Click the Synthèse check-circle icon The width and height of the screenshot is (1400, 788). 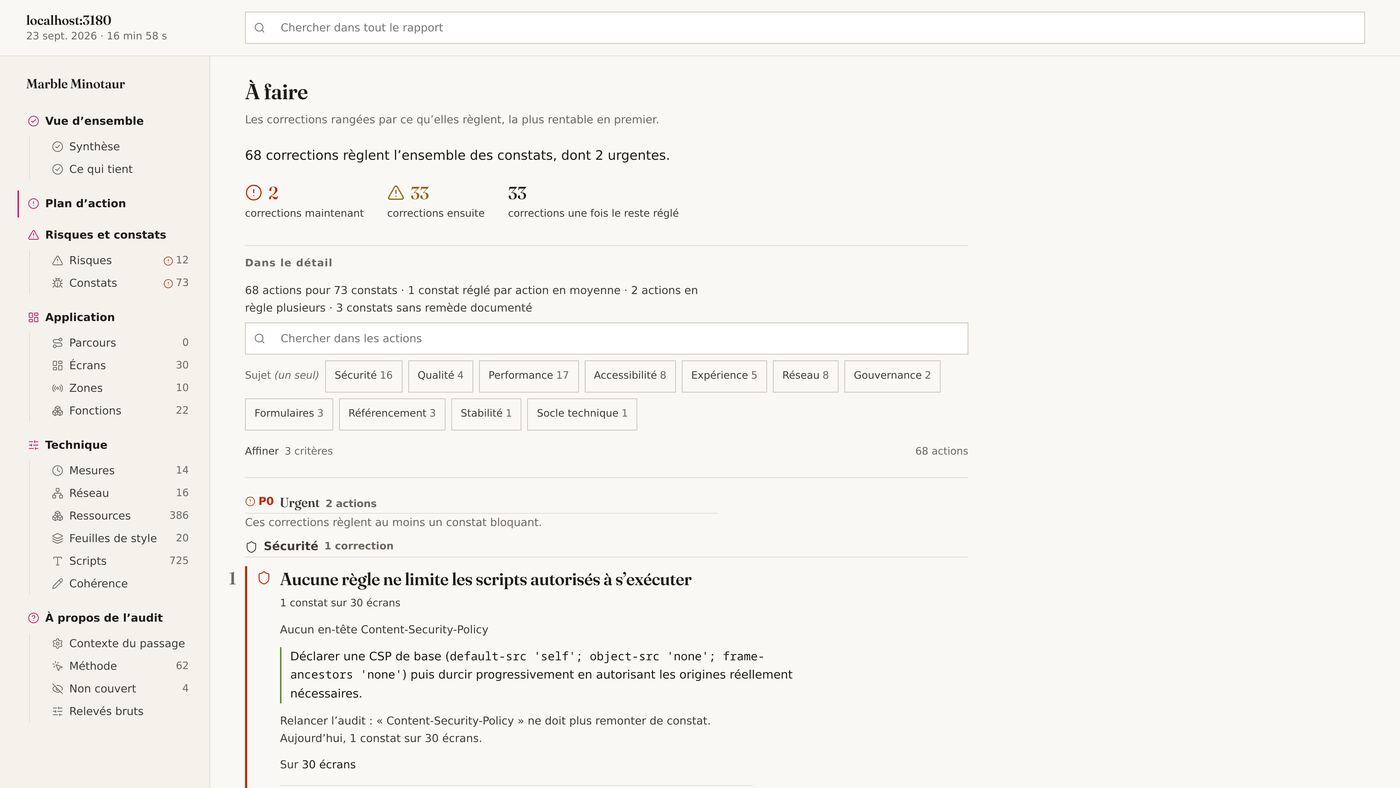57,147
